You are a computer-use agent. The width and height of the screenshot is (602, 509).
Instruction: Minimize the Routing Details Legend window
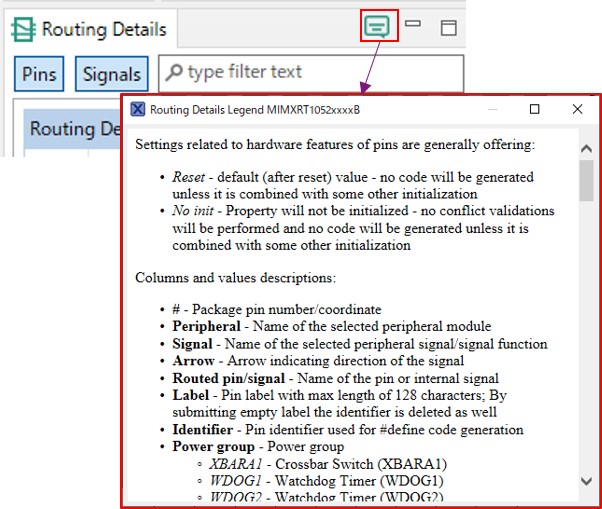(x=493, y=109)
